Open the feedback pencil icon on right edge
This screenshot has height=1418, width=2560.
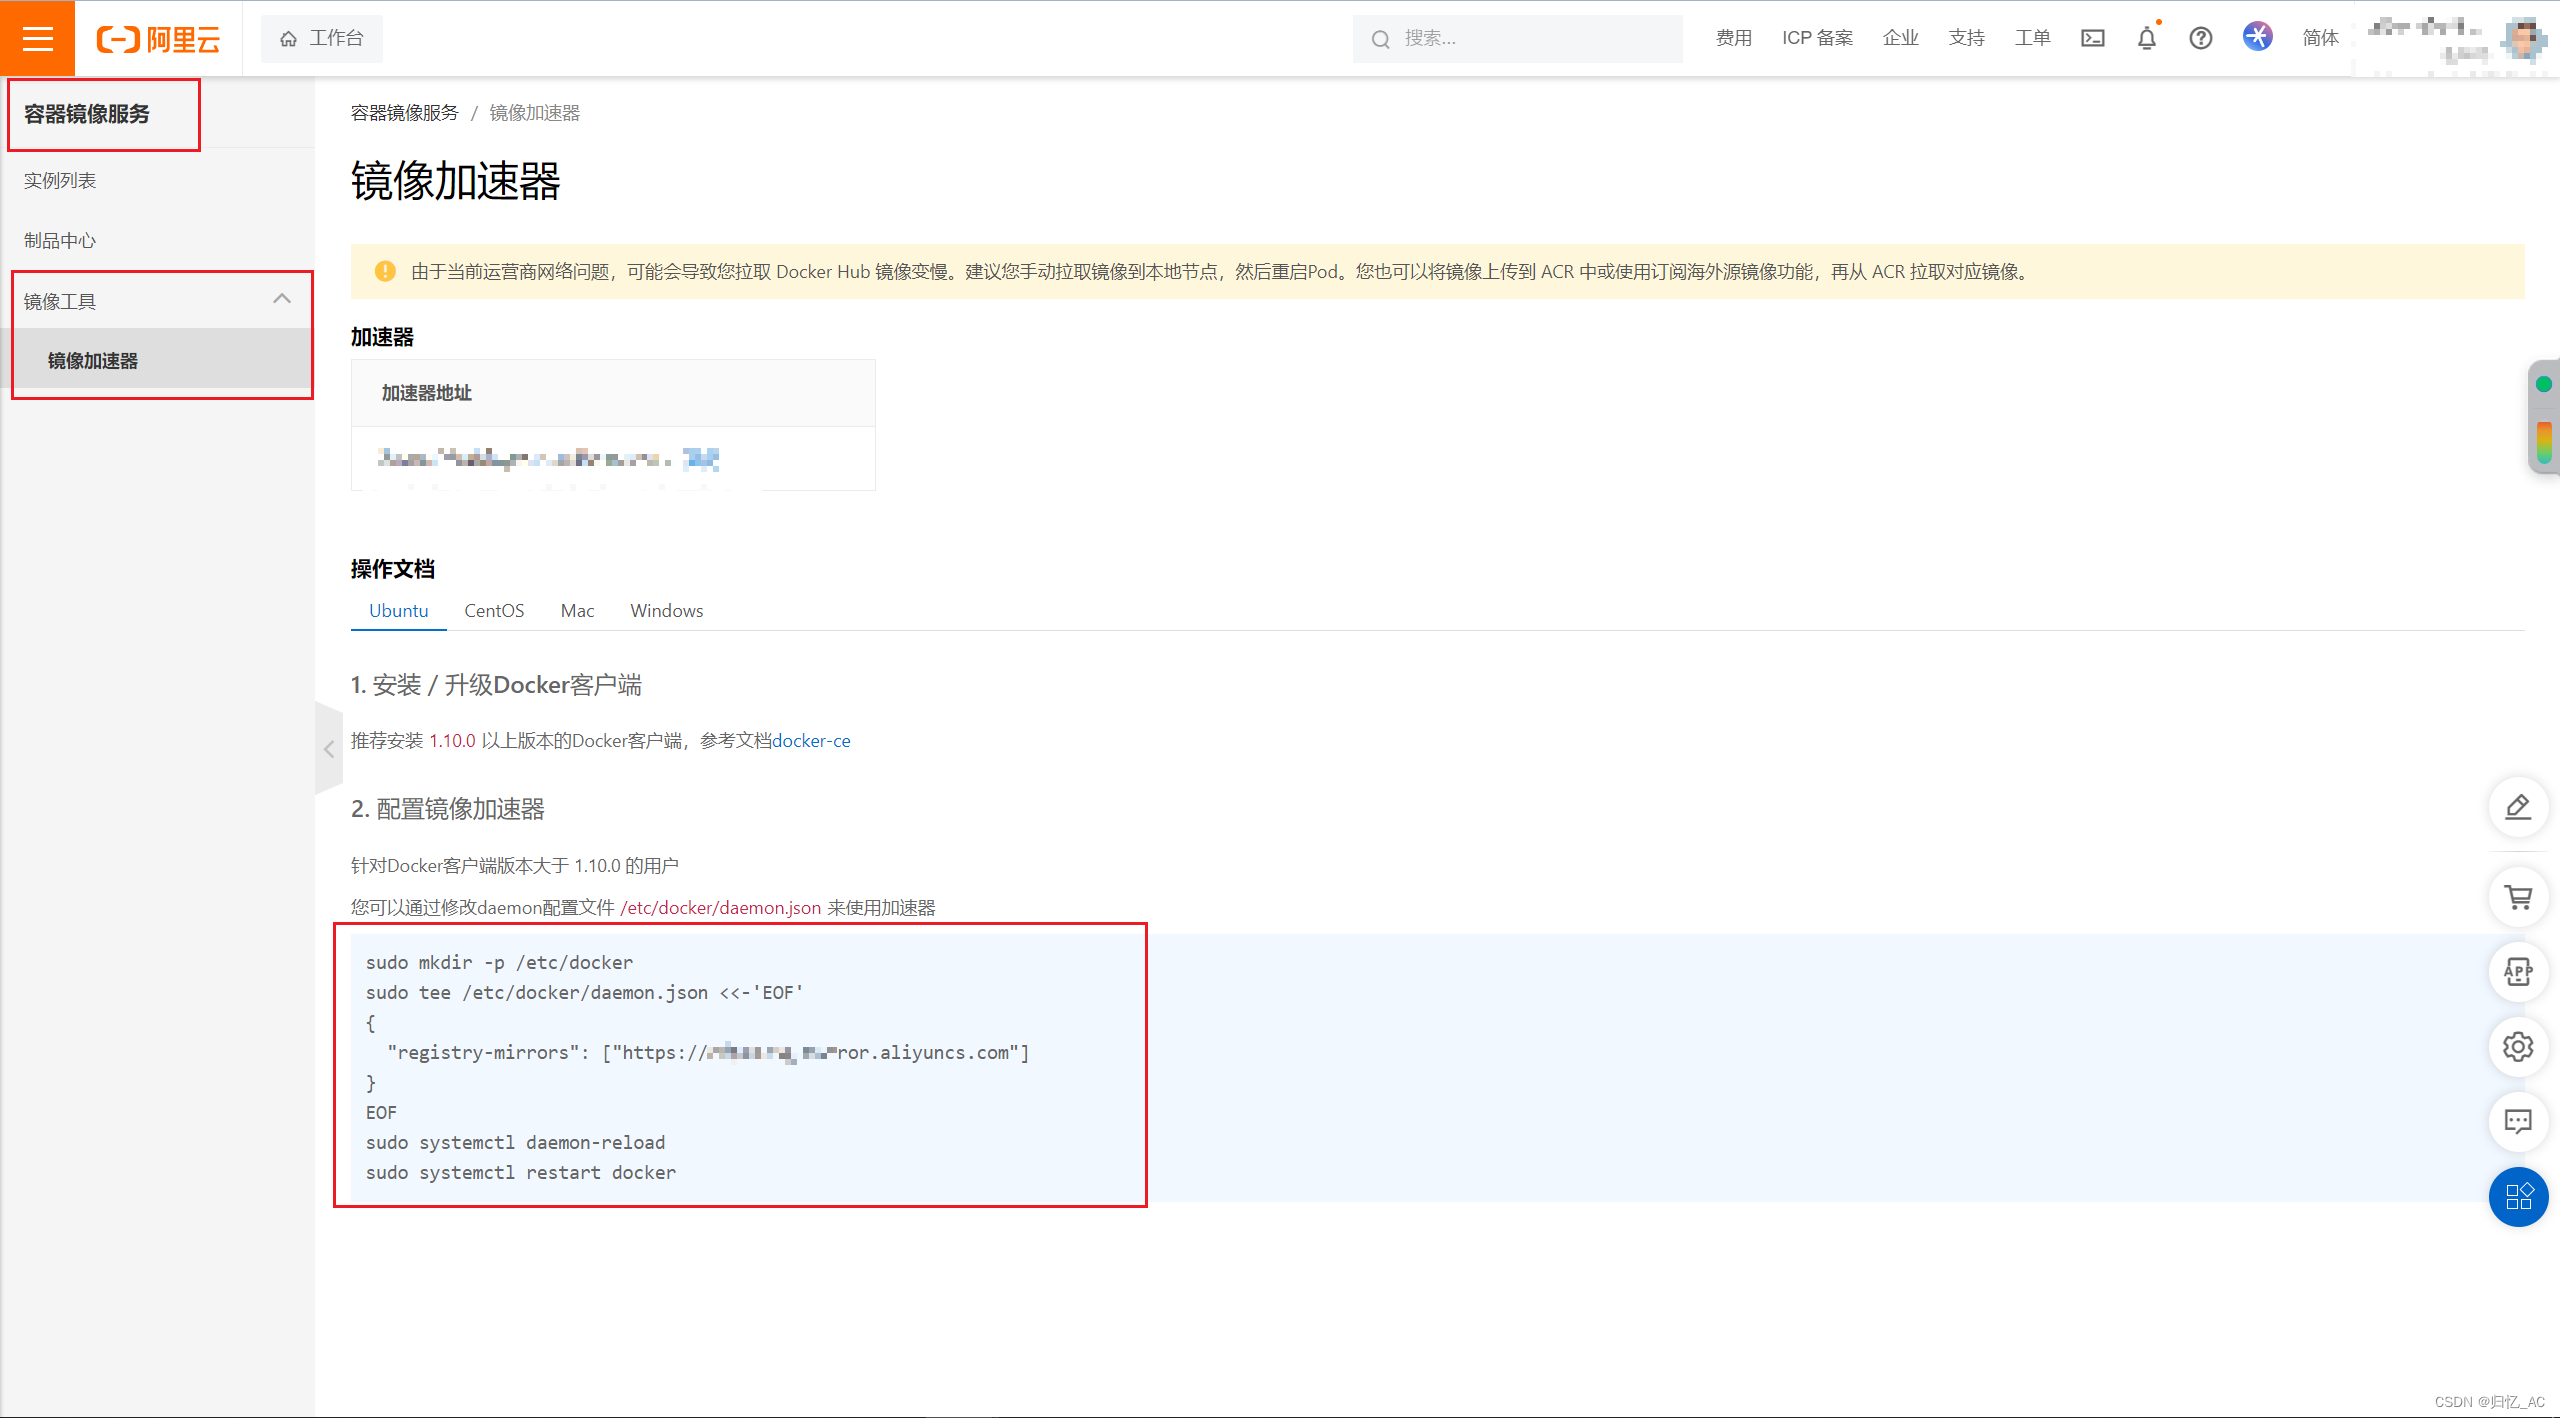[x=2519, y=808]
